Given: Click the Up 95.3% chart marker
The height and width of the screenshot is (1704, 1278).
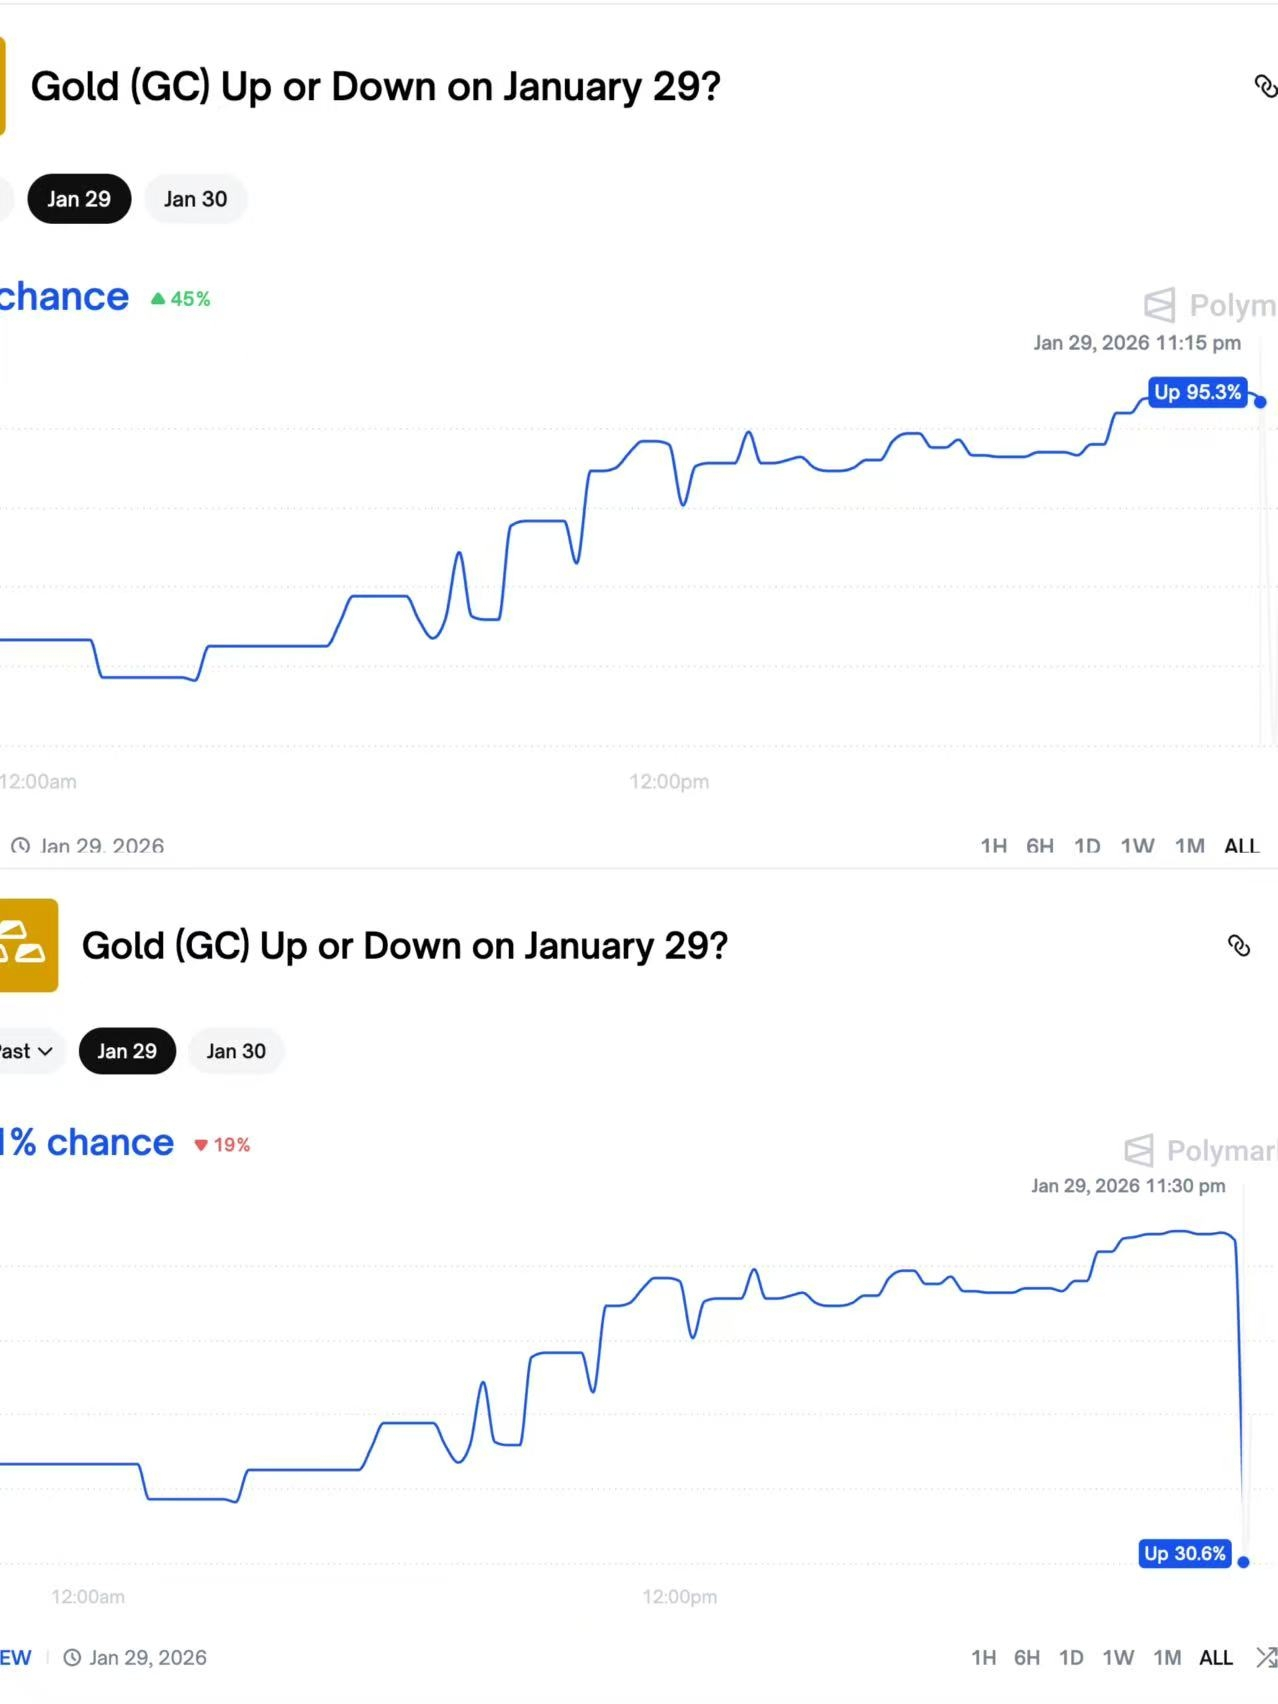Looking at the screenshot, I should [1198, 392].
